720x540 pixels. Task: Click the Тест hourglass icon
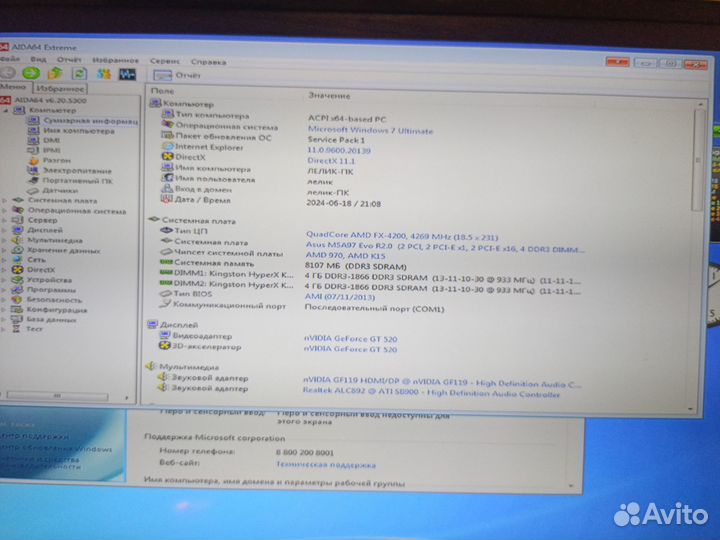tap(17, 329)
